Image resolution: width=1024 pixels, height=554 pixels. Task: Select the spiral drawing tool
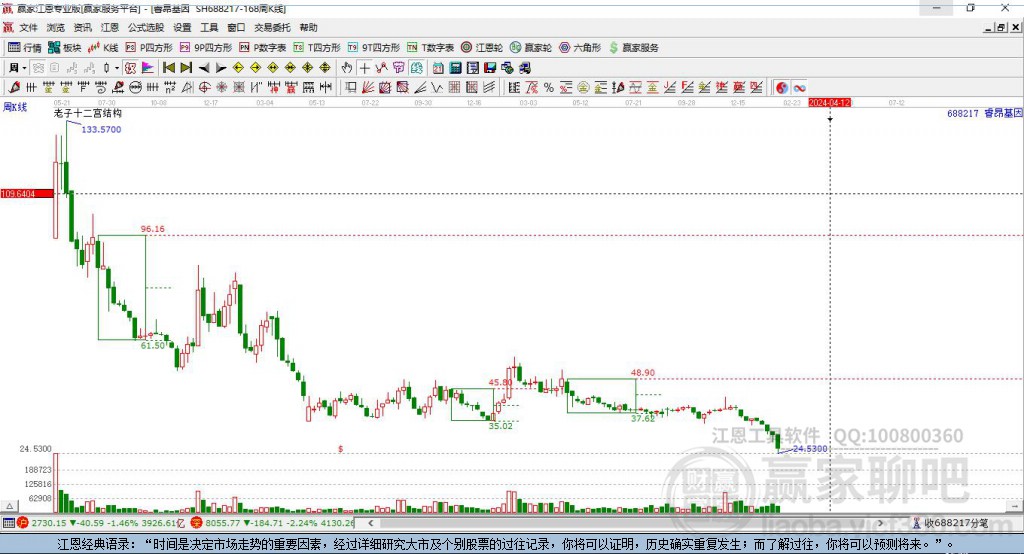click(x=101, y=88)
